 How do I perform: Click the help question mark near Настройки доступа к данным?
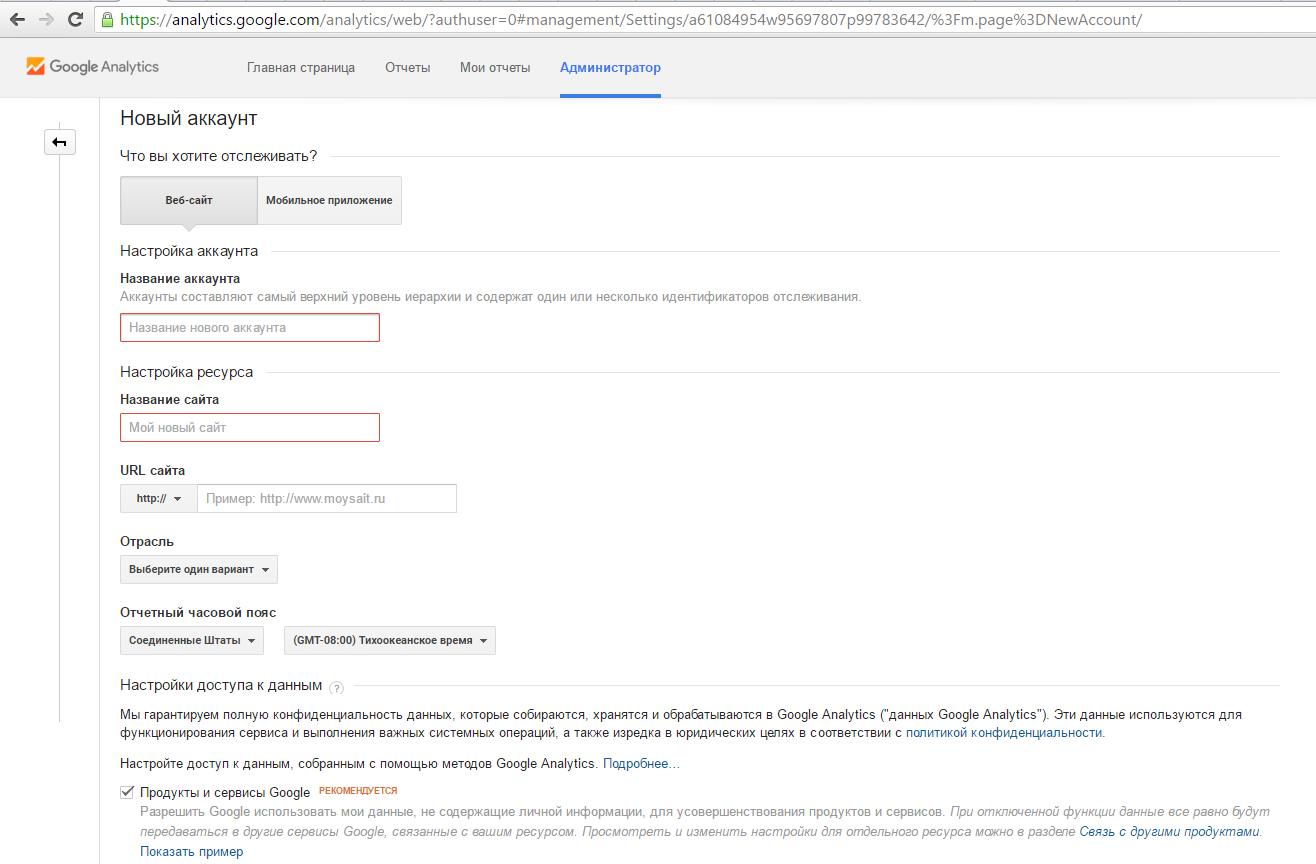click(x=337, y=687)
